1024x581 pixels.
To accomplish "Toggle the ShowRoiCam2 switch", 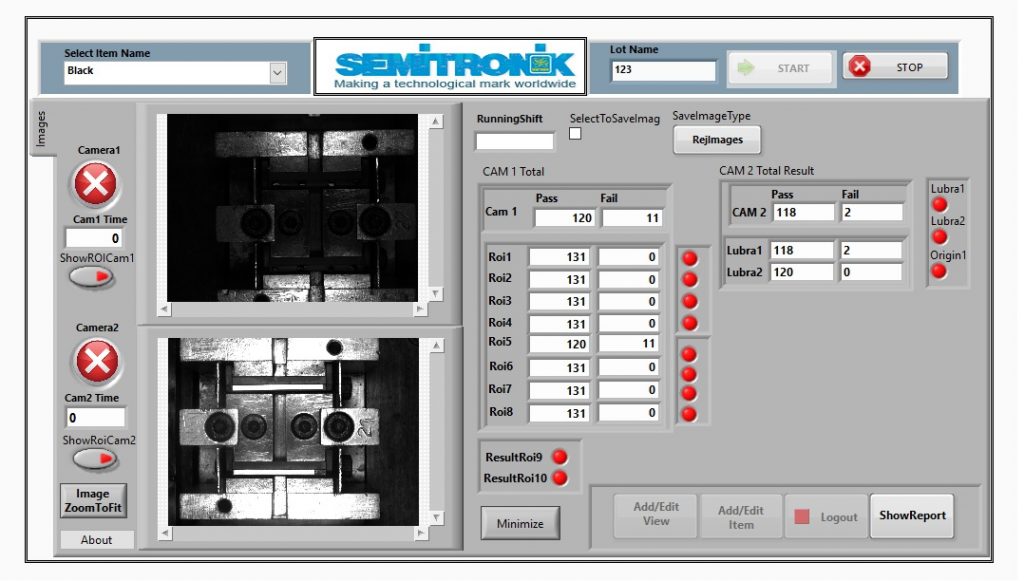I will (97, 459).
